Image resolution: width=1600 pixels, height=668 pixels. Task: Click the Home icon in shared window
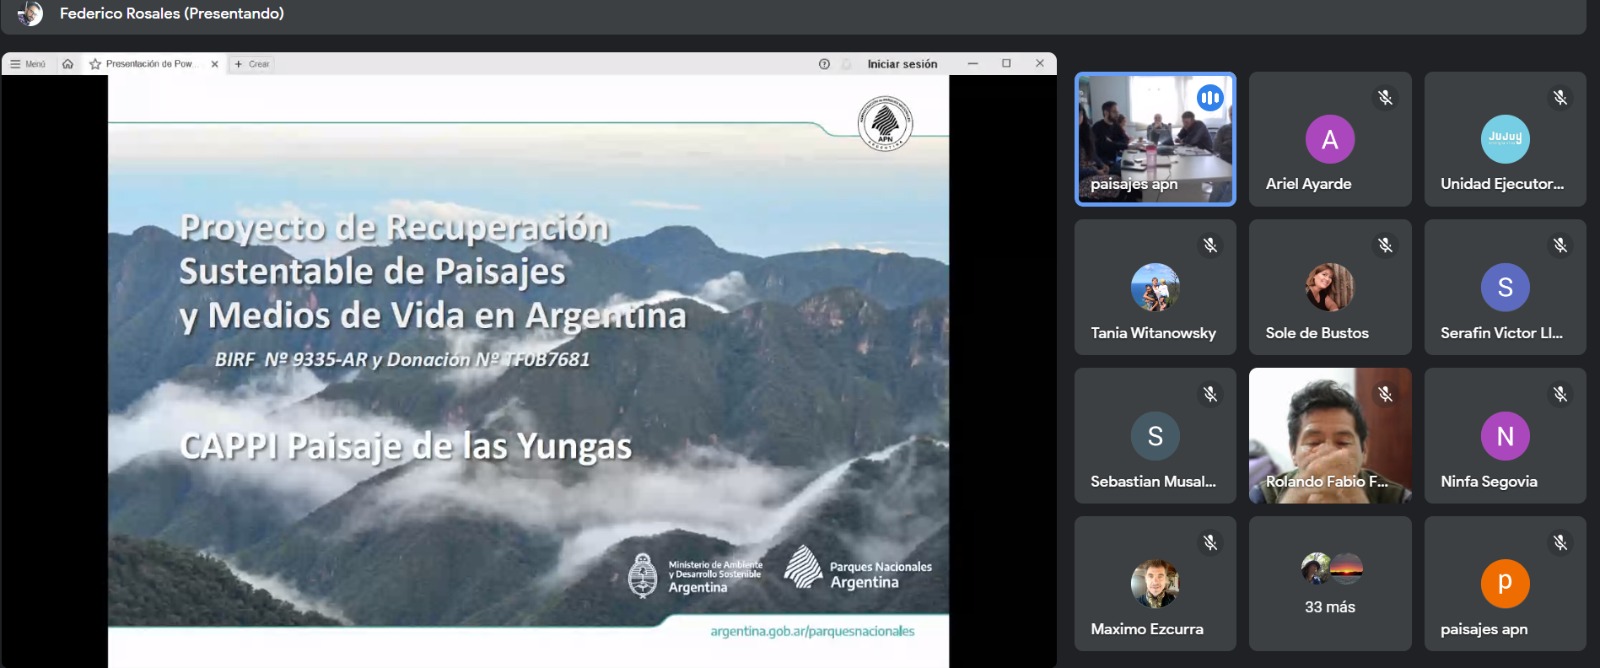[x=68, y=64]
